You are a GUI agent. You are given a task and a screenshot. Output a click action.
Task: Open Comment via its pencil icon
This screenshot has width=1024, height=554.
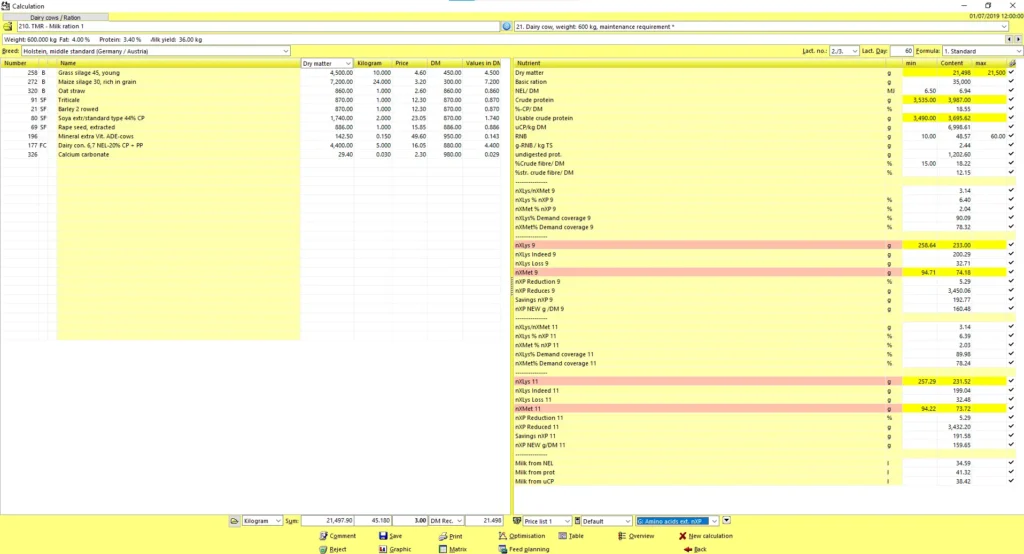click(323, 536)
